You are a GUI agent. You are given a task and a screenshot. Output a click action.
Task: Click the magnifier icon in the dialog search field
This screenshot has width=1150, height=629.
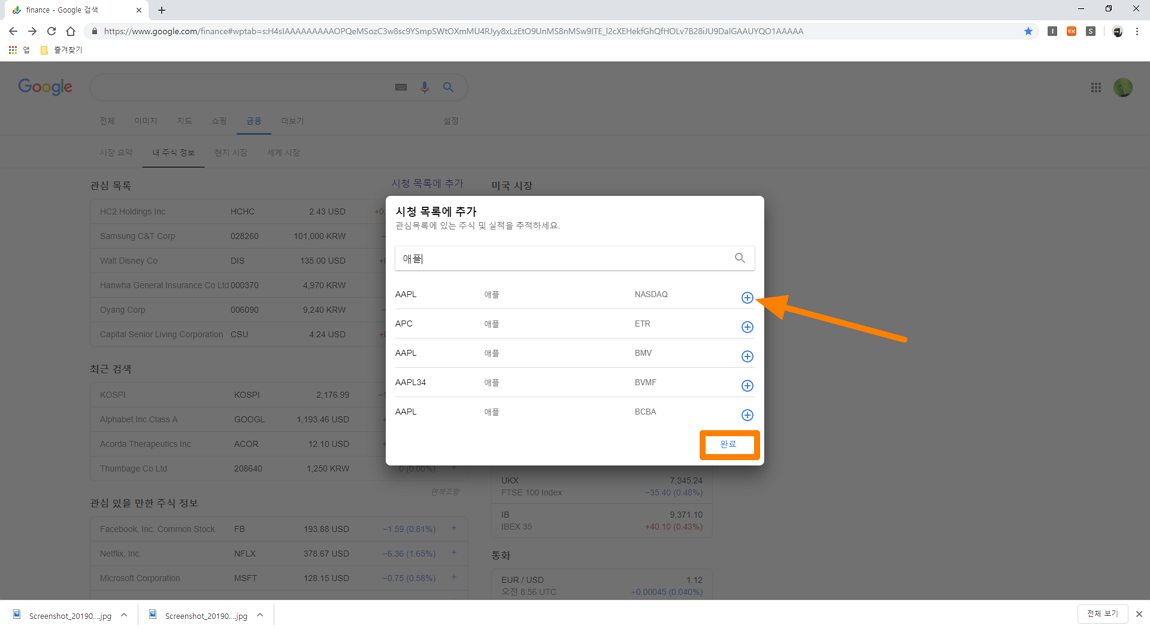click(x=739, y=258)
